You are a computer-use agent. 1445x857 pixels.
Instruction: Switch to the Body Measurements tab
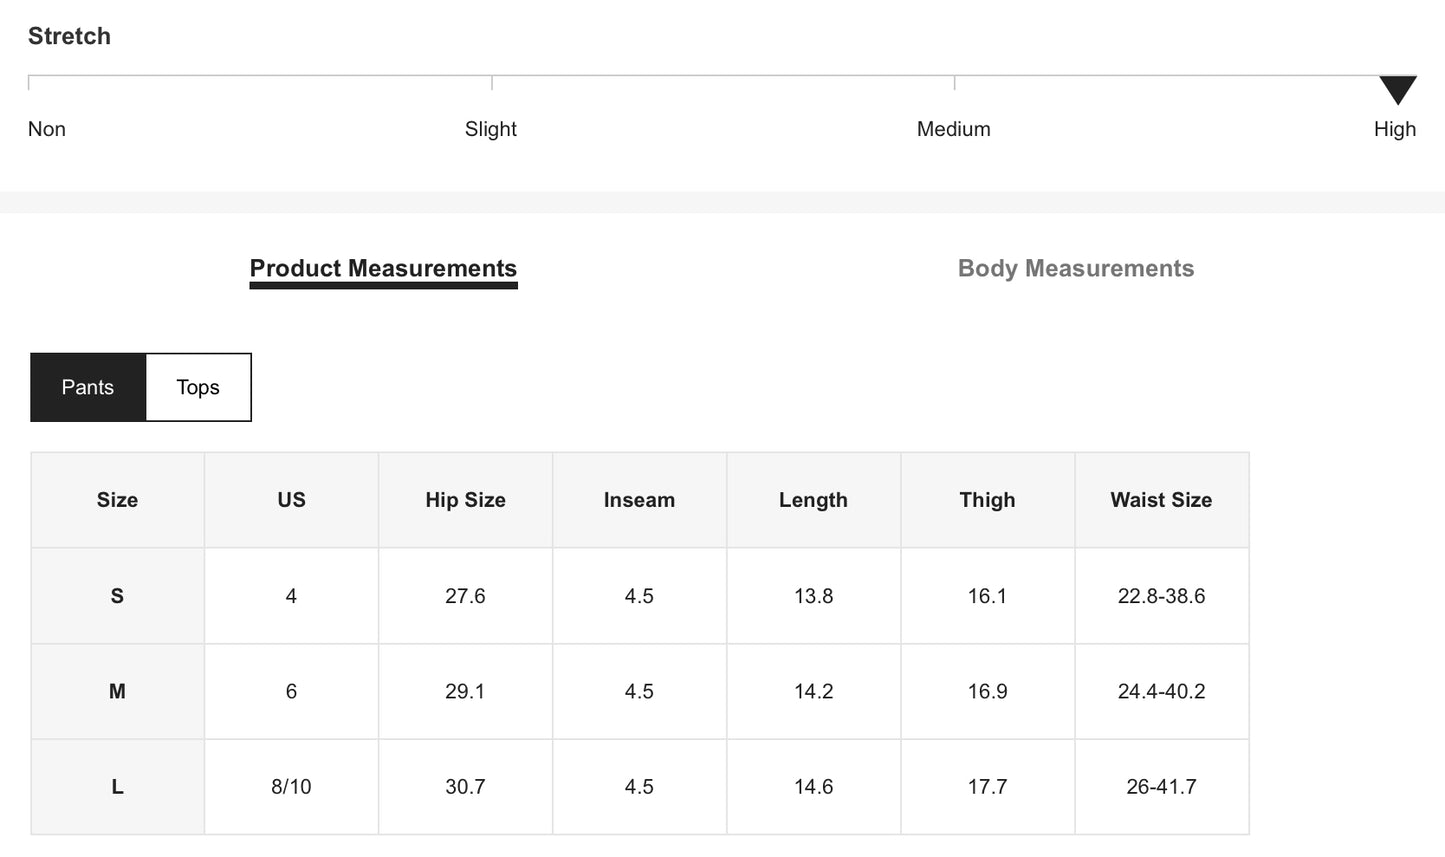coord(1075,268)
